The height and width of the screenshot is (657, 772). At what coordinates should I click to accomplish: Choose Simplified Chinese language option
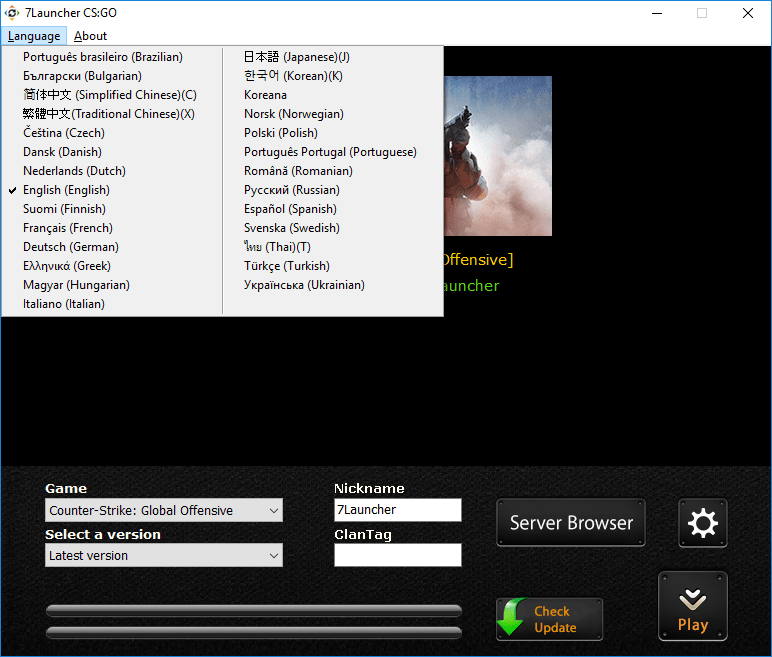click(x=112, y=95)
